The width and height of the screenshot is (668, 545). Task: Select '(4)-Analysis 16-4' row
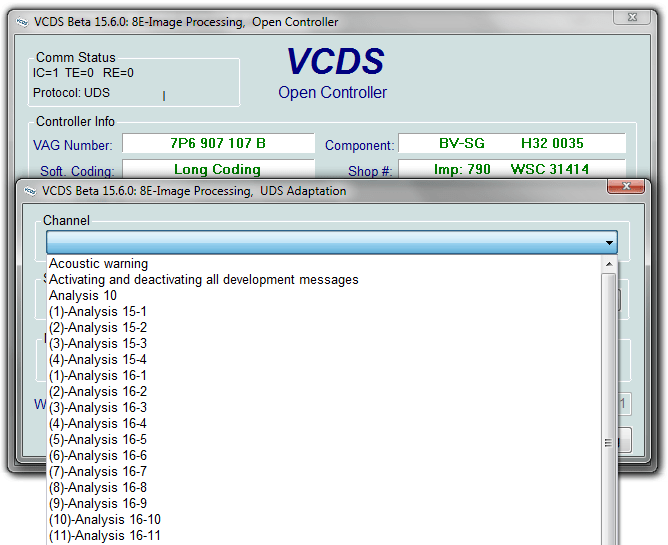click(324, 423)
